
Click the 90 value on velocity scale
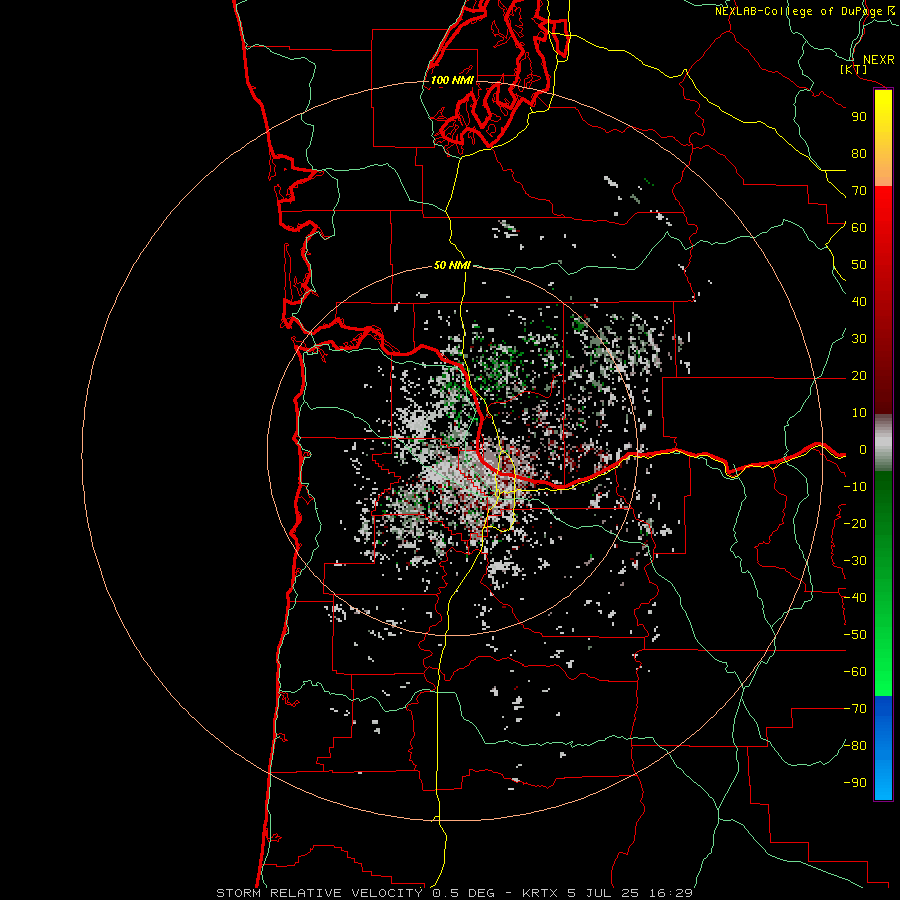tap(859, 117)
